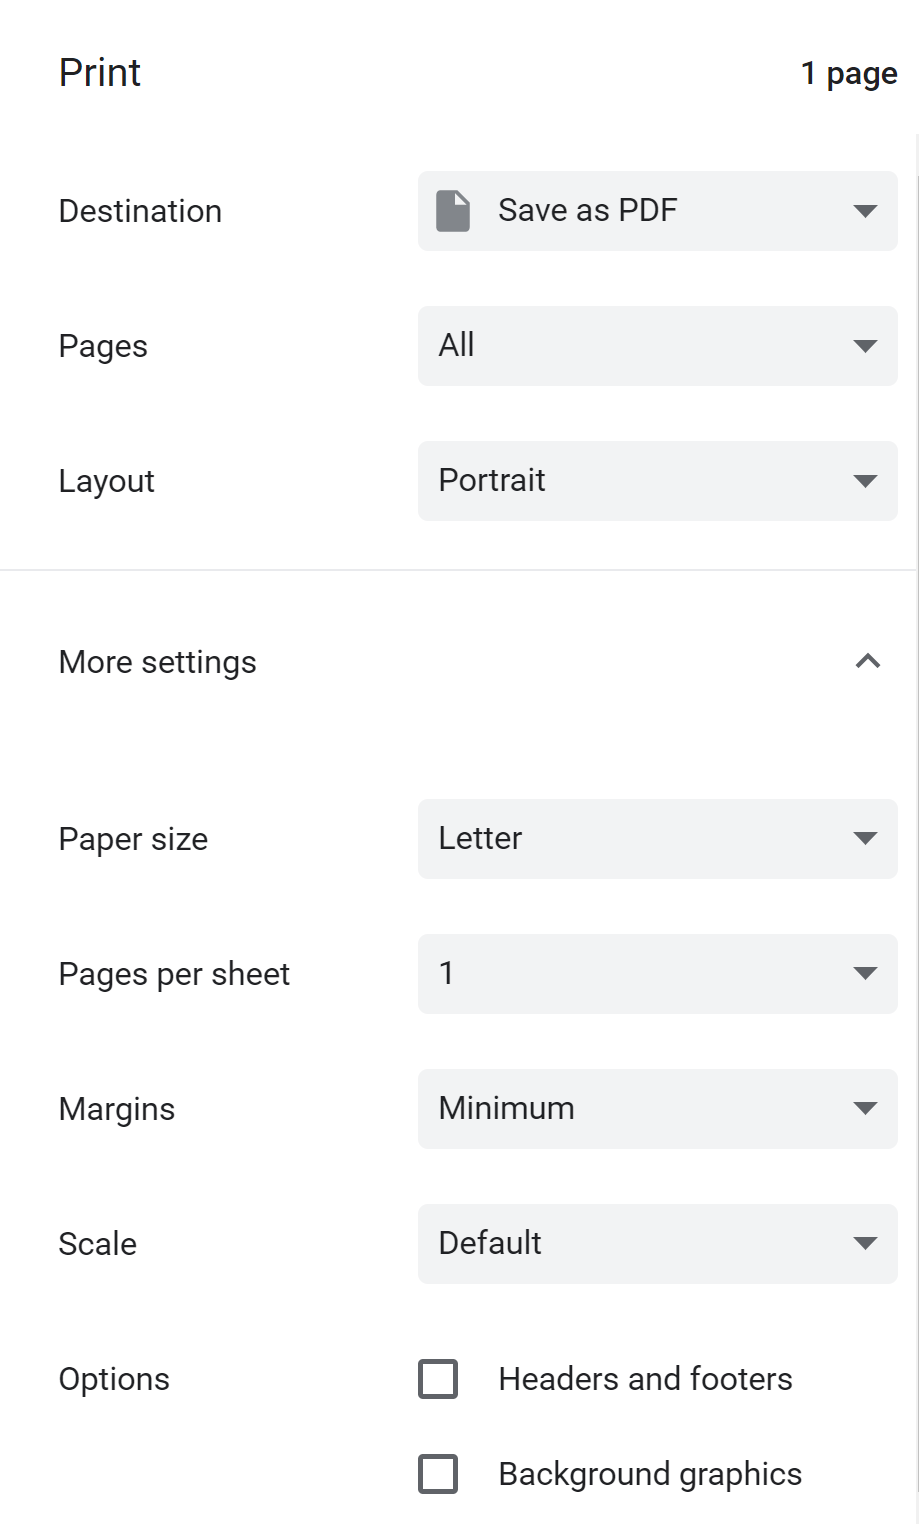Enable the Headers and footers checkbox
Viewport: 919px width, 1524px height.
438,1379
